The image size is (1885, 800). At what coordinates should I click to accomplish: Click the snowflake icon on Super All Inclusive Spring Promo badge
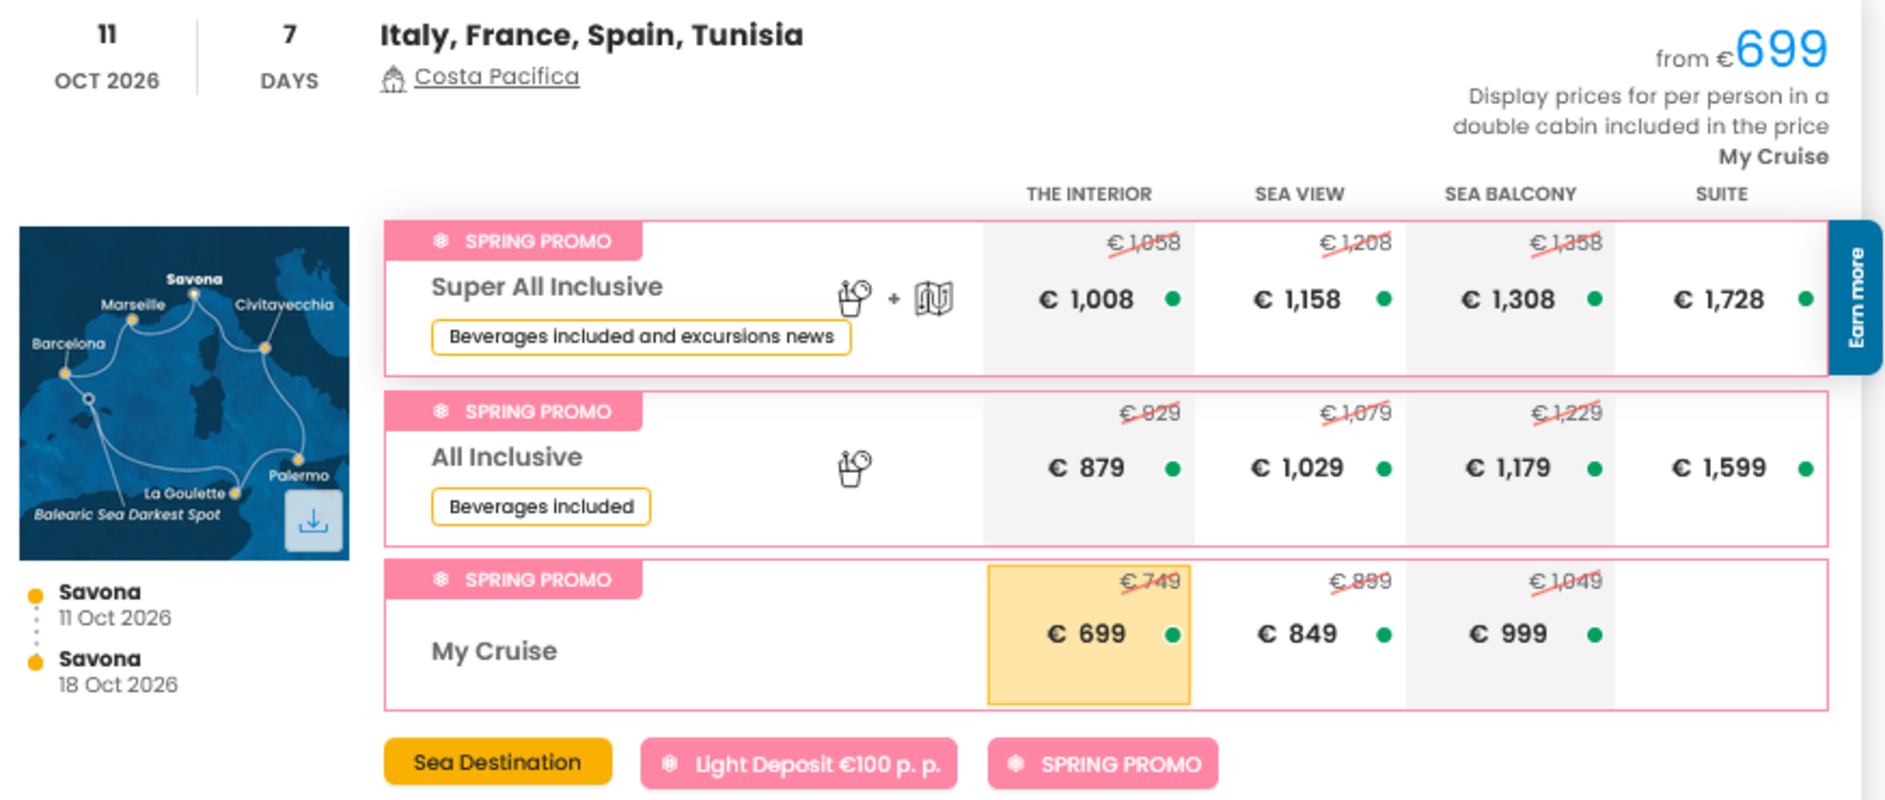tap(440, 240)
